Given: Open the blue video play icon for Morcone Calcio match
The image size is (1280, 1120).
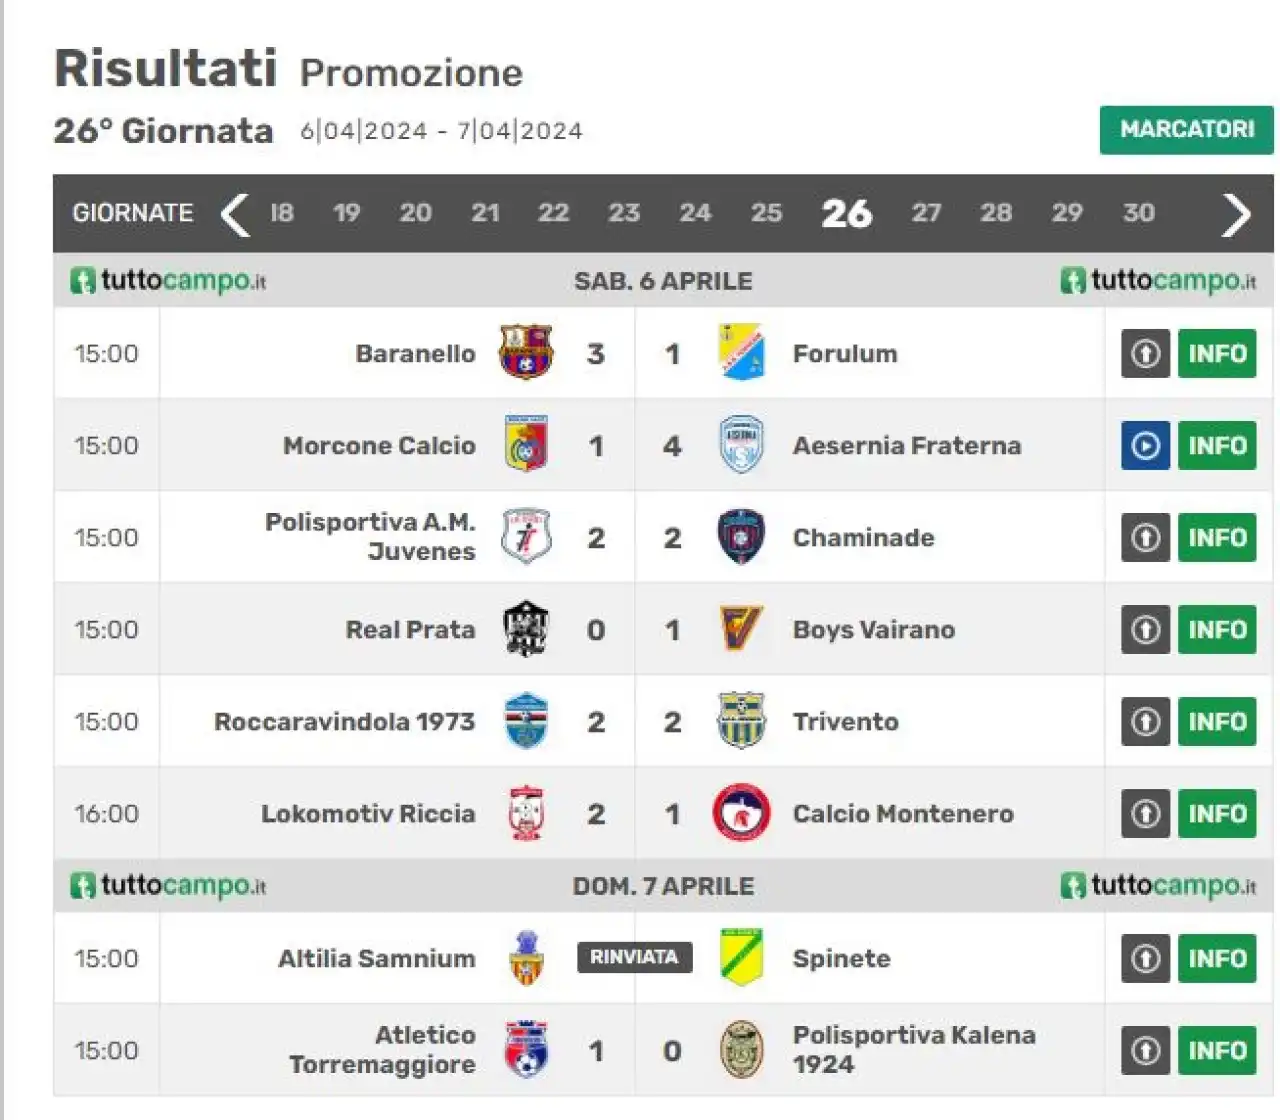Looking at the screenshot, I should click(x=1145, y=445).
